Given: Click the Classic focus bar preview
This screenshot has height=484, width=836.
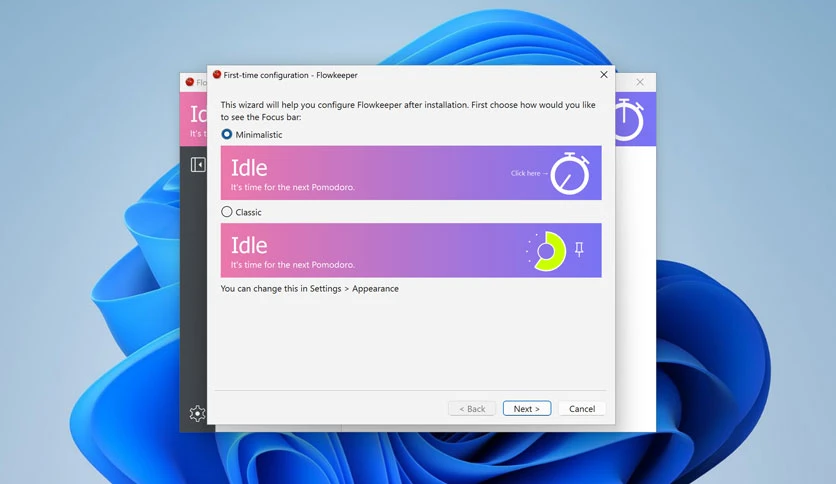Looking at the screenshot, I should pos(411,250).
